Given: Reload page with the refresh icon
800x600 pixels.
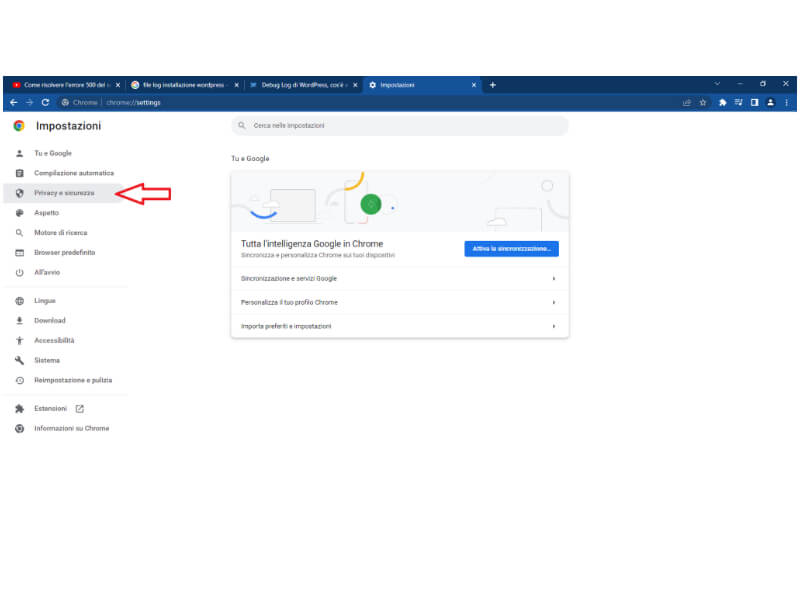Looking at the screenshot, I should [x=45, y=103].
